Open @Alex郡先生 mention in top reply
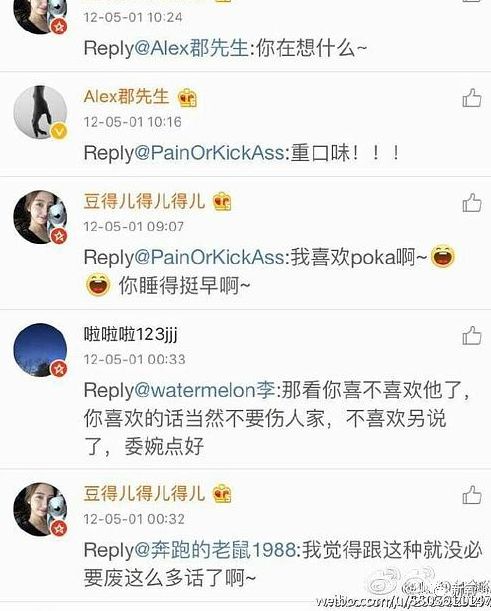The height and width of the screenshot is (611, 491). click(x=192, y=48)
